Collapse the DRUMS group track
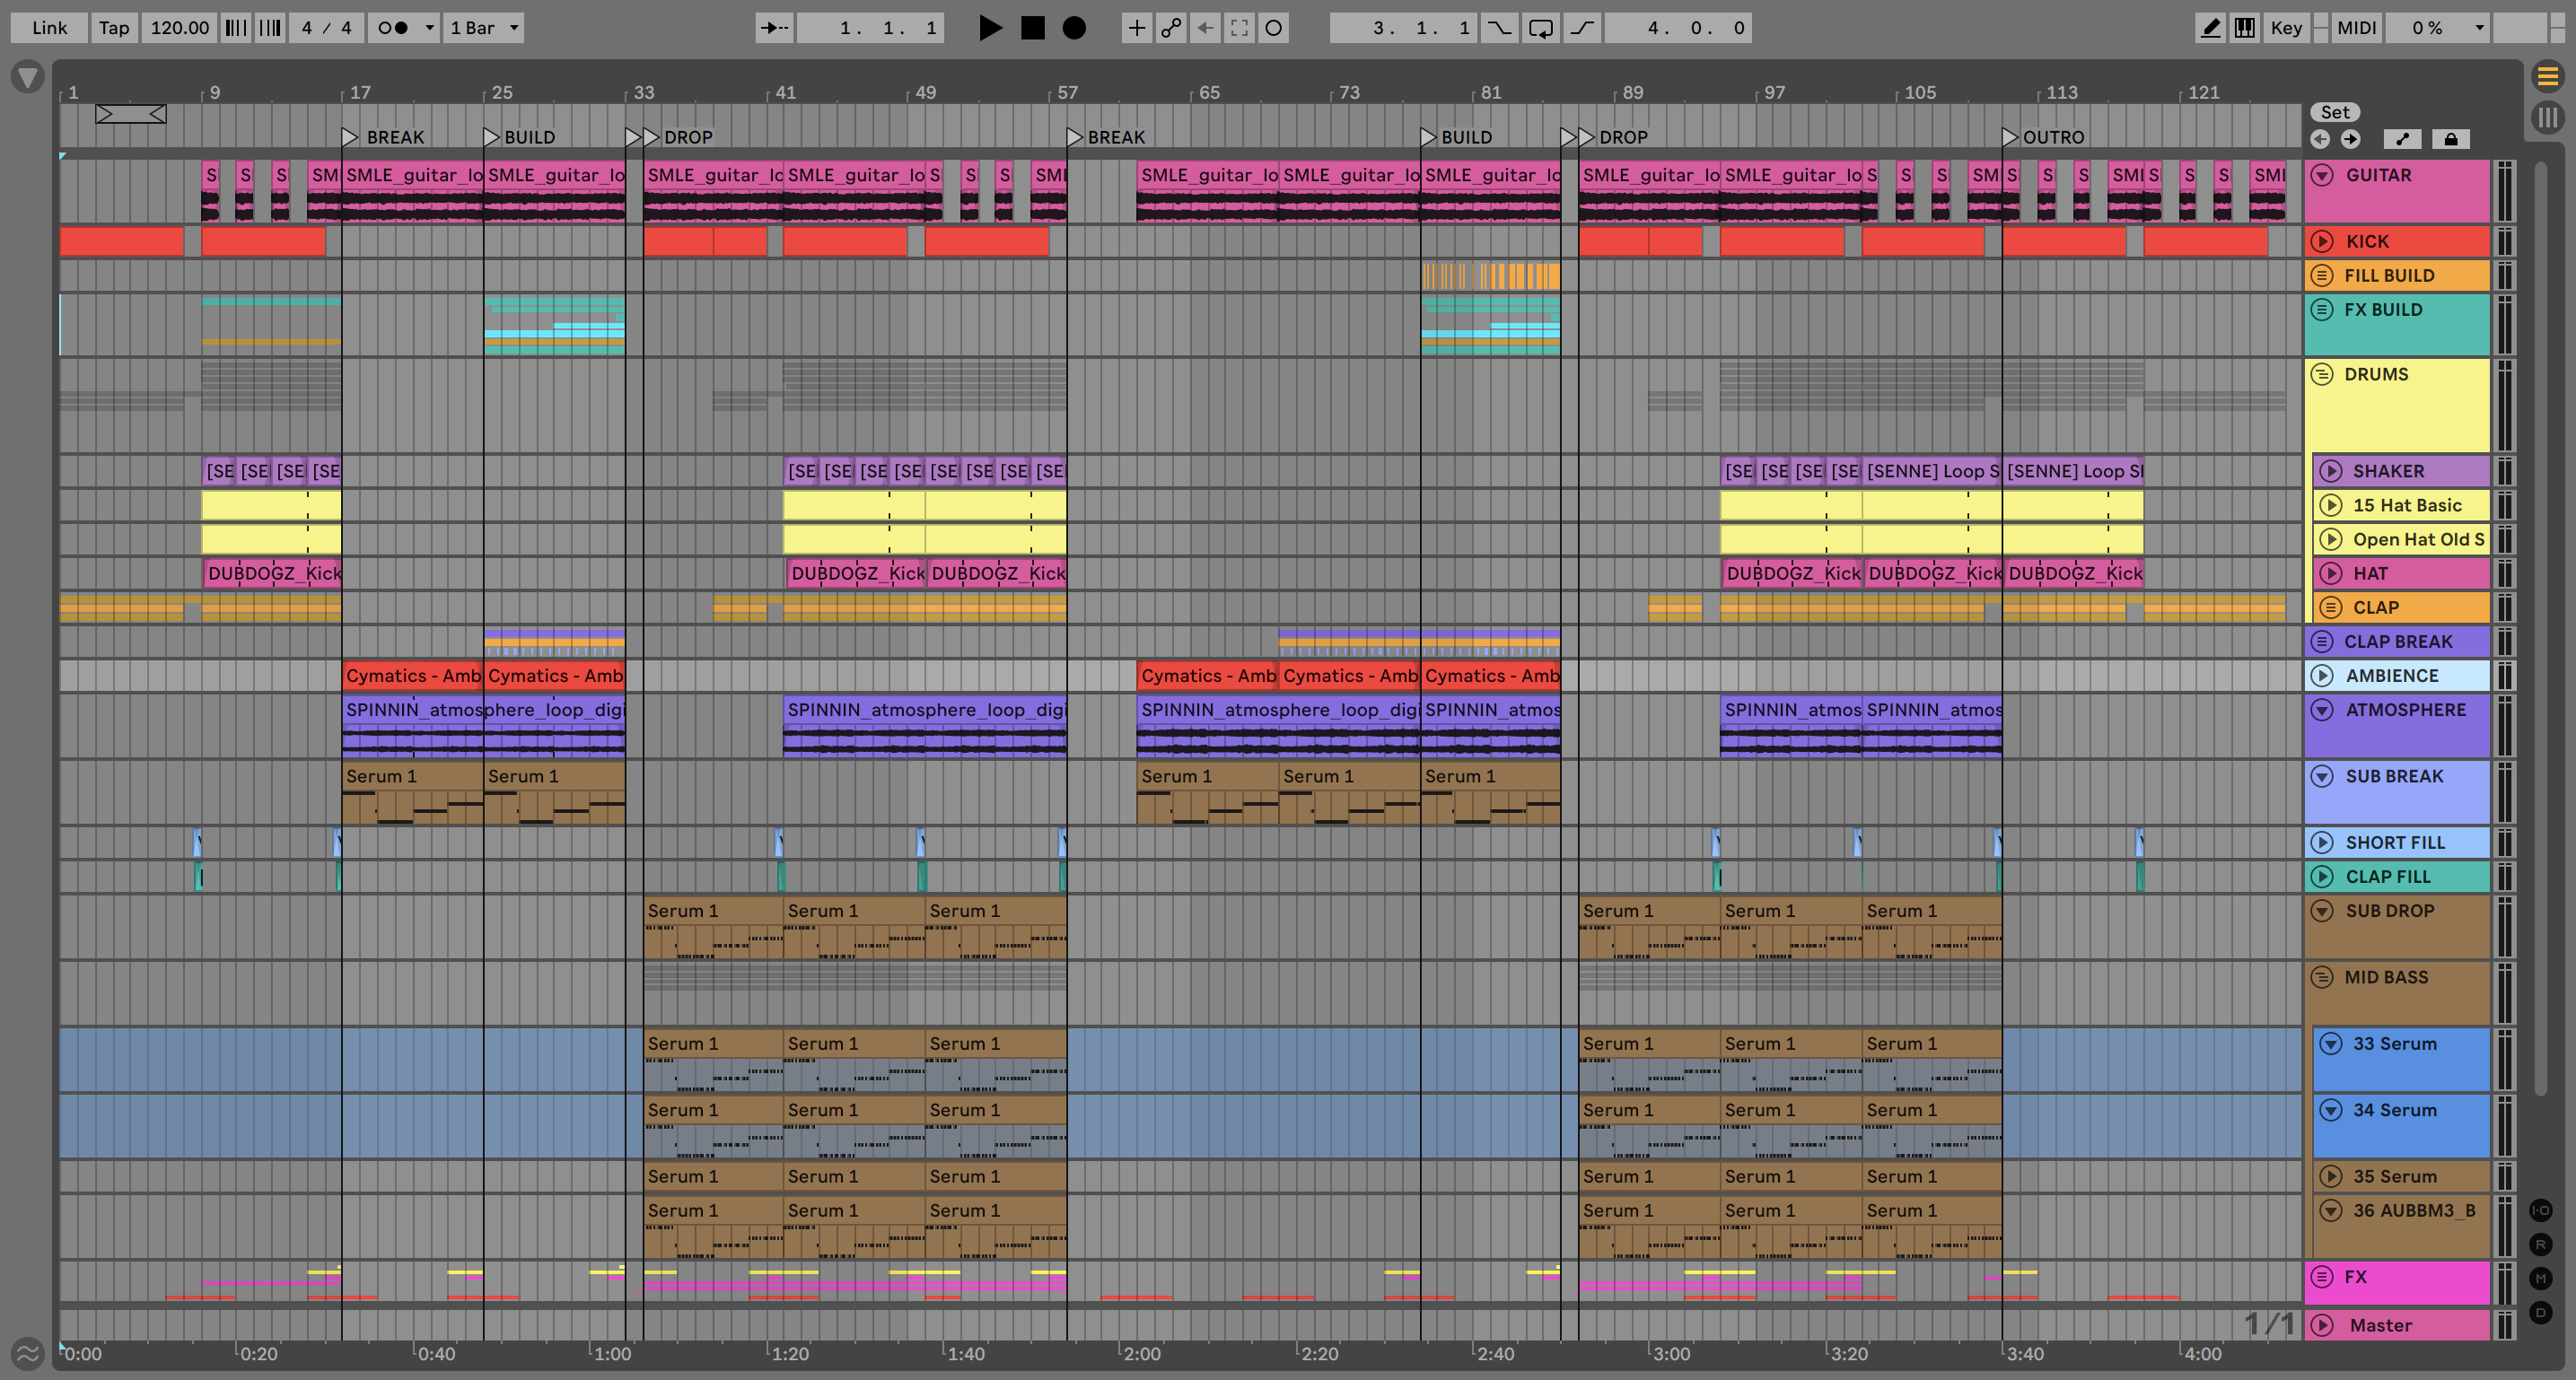This screenshot has height=1380, width=2576. click(x=2322, y=374)
